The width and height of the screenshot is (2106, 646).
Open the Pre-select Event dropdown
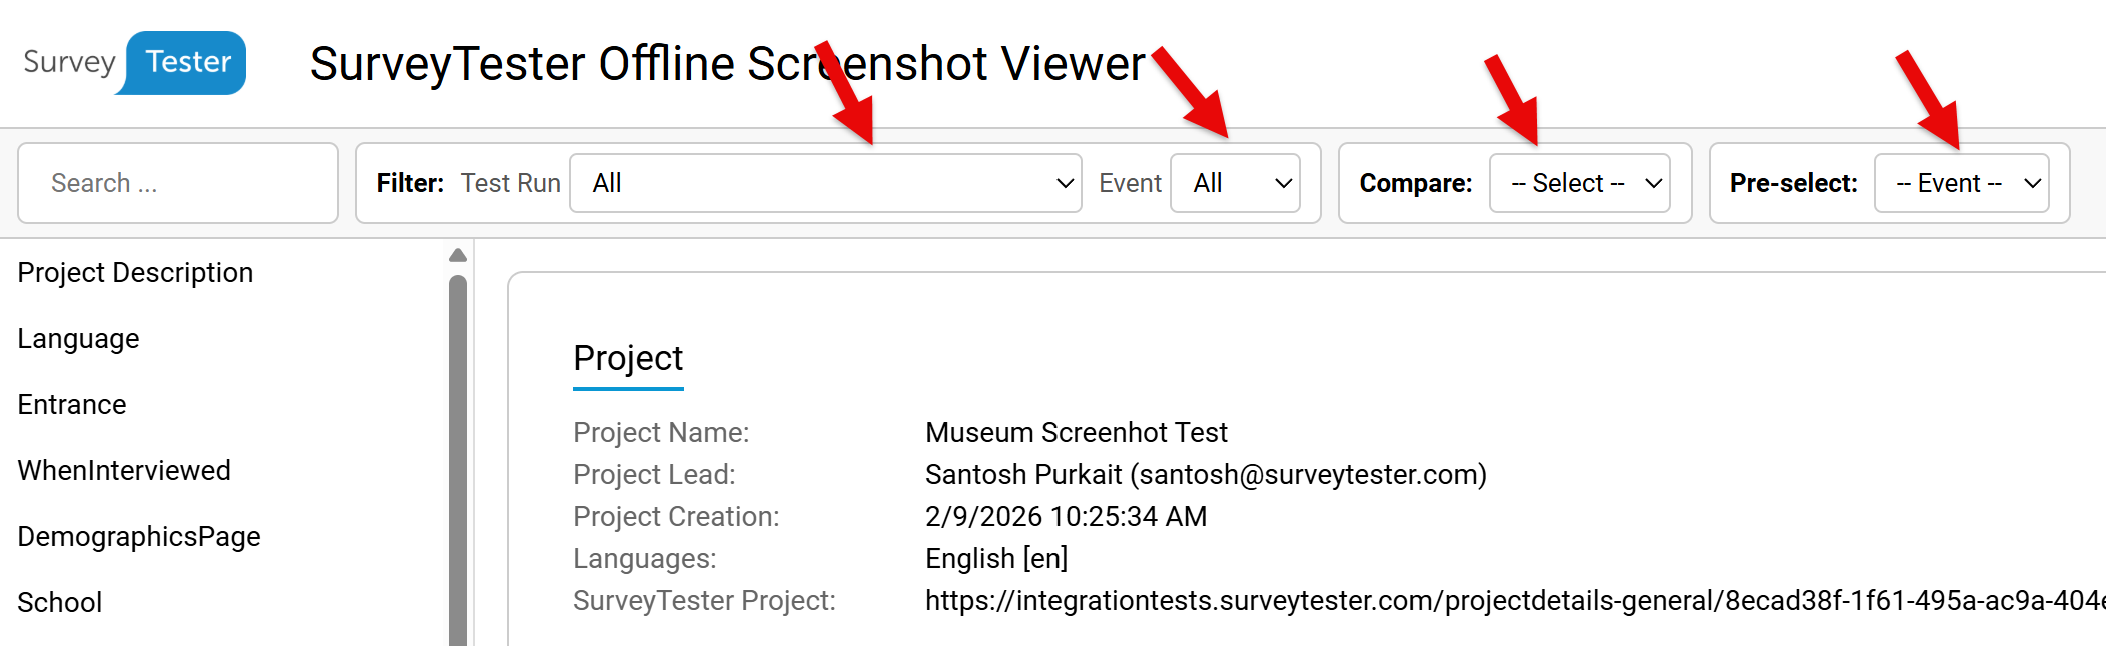1960,183
